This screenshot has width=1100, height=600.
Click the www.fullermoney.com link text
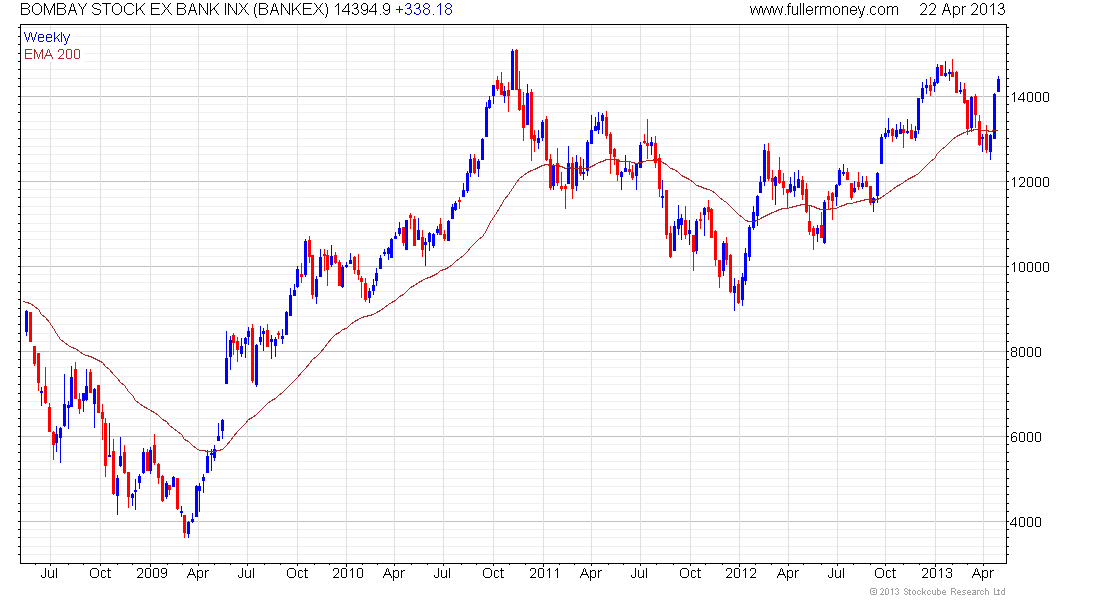[824, 10]
